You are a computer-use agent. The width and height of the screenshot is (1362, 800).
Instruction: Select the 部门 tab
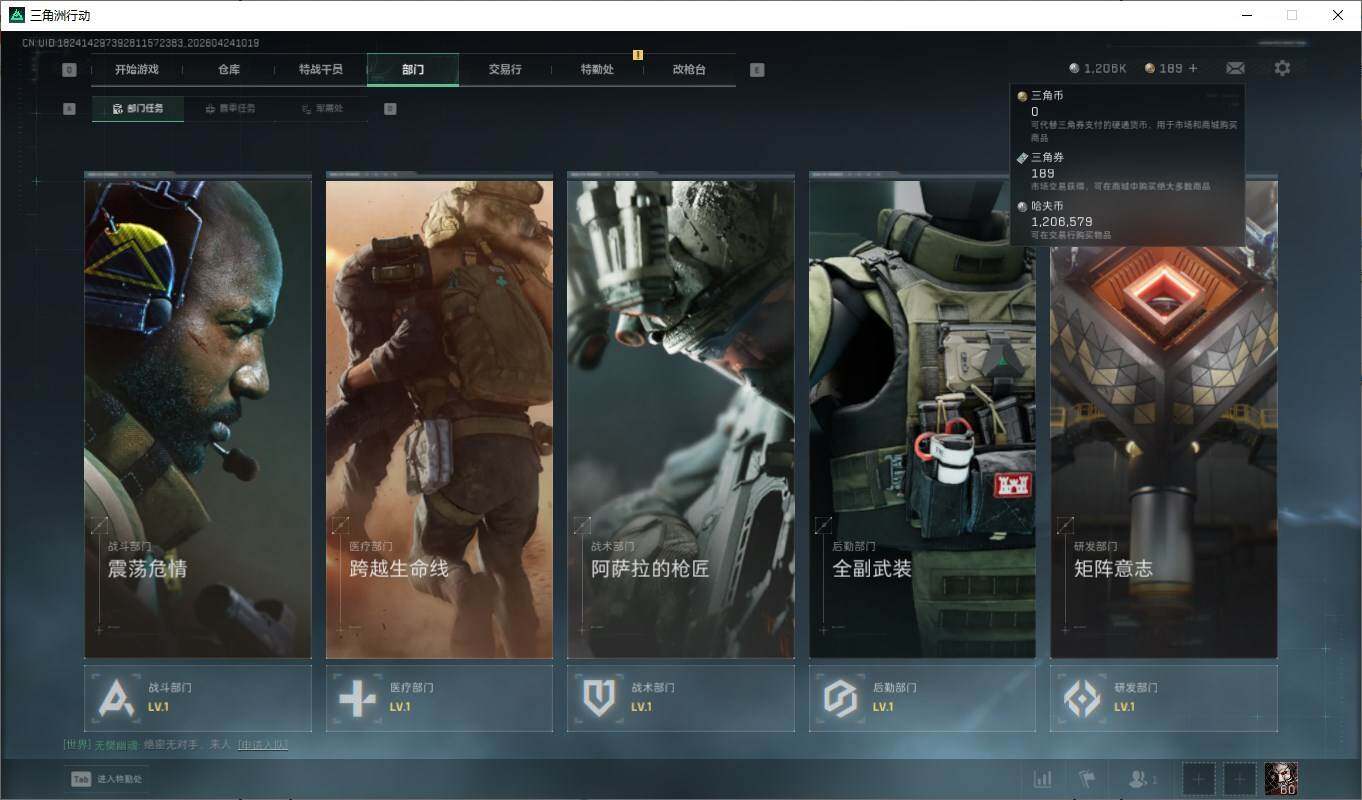point(413,69)
